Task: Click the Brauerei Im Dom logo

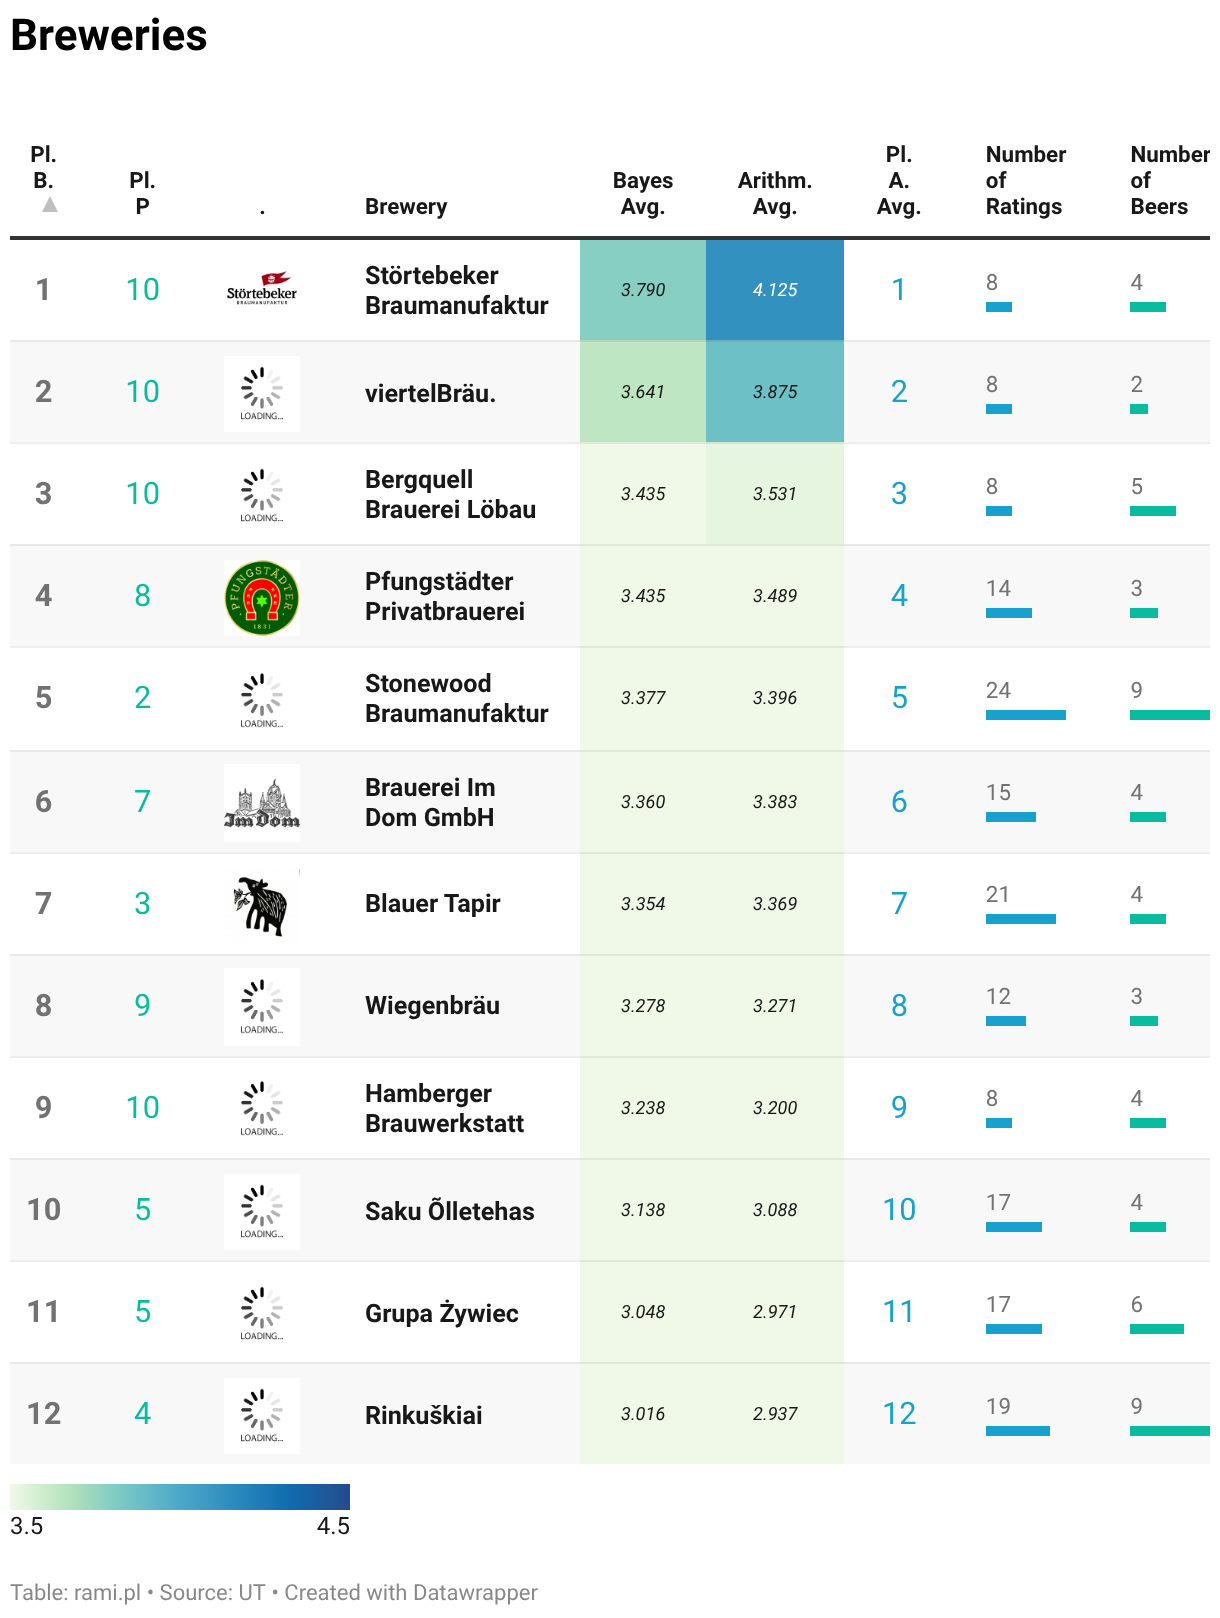Action: click(x=262, y=802)
